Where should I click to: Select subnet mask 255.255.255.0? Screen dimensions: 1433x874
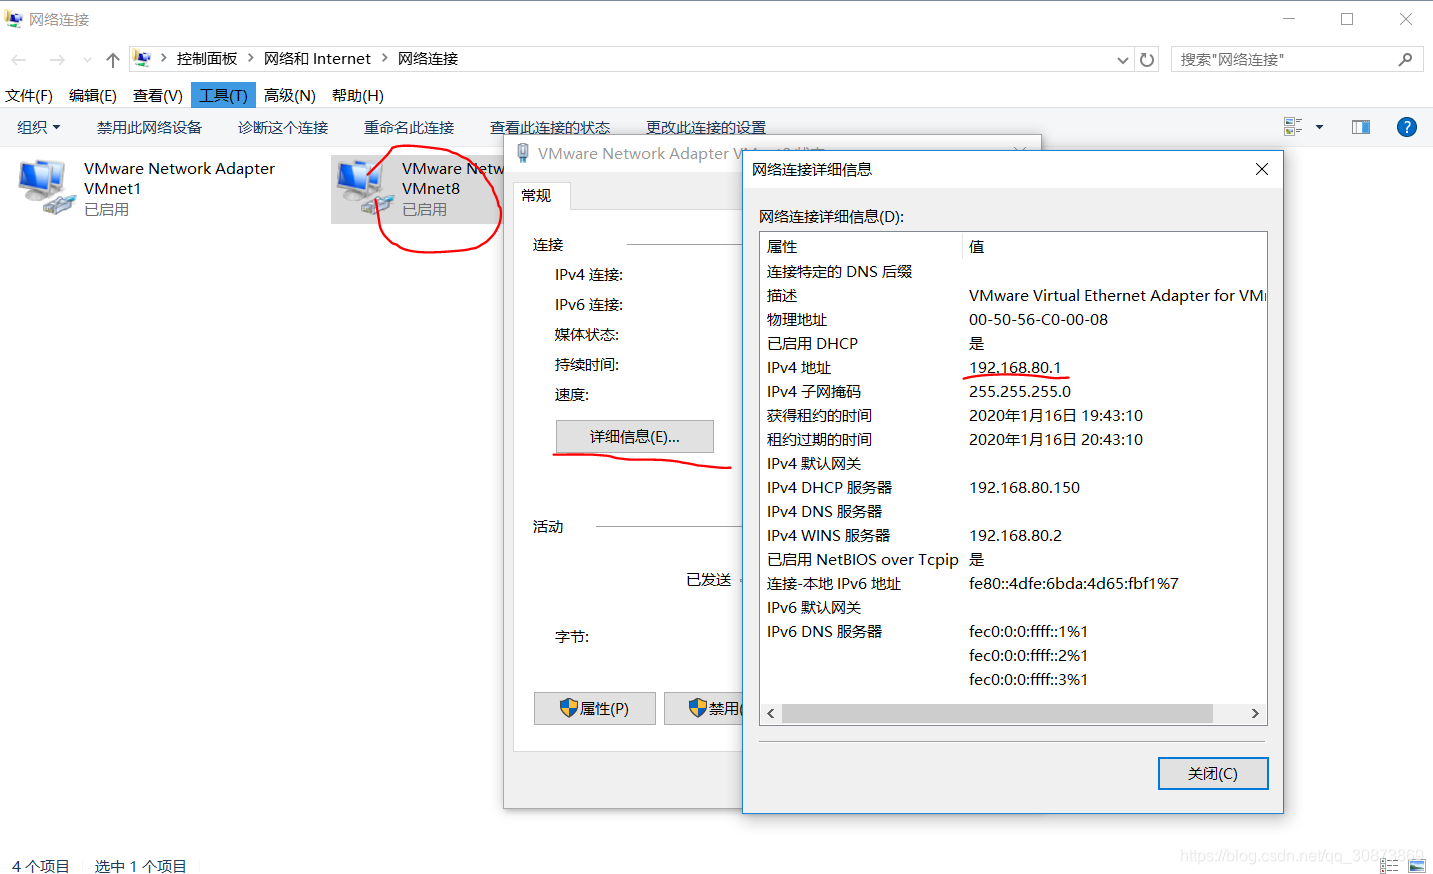pyautogui.click(x=1020, y=391)
